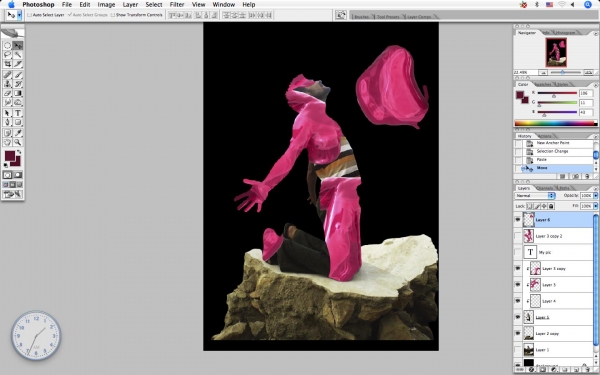Enable Auto Select Layer checkbox
The width and height of the screenshot is (600, 375).
[x=29, y=15]
